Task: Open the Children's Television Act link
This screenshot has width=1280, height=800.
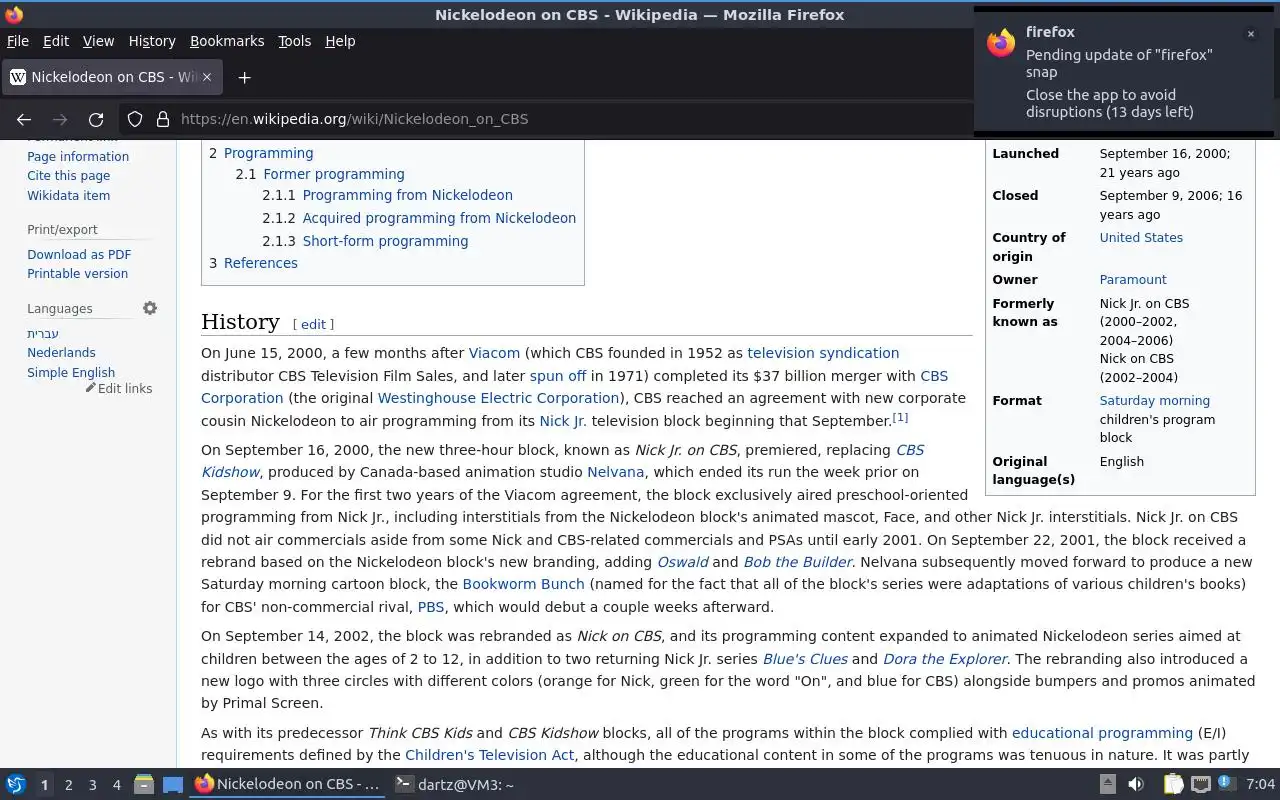Action: coord(490,755)
